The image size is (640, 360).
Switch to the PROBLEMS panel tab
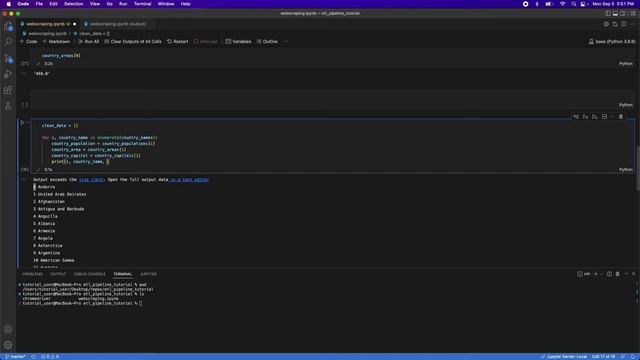tap(32, 274)
